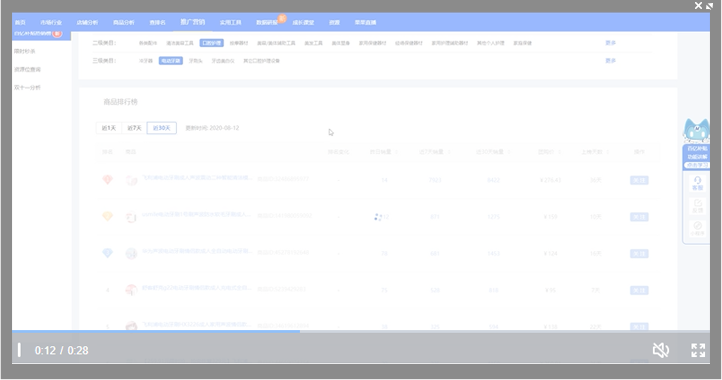The width and height of the screenshot is (722, 380).
Task: Click the mini program compass icon
Action: click(x=697, y=228)
